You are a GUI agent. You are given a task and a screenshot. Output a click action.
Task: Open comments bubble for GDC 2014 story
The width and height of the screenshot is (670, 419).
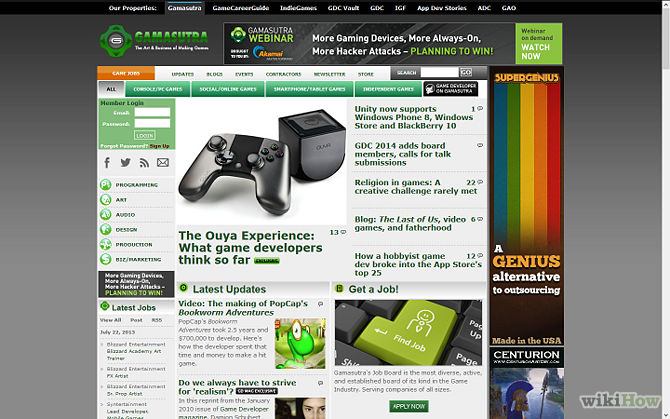point(480,146)
